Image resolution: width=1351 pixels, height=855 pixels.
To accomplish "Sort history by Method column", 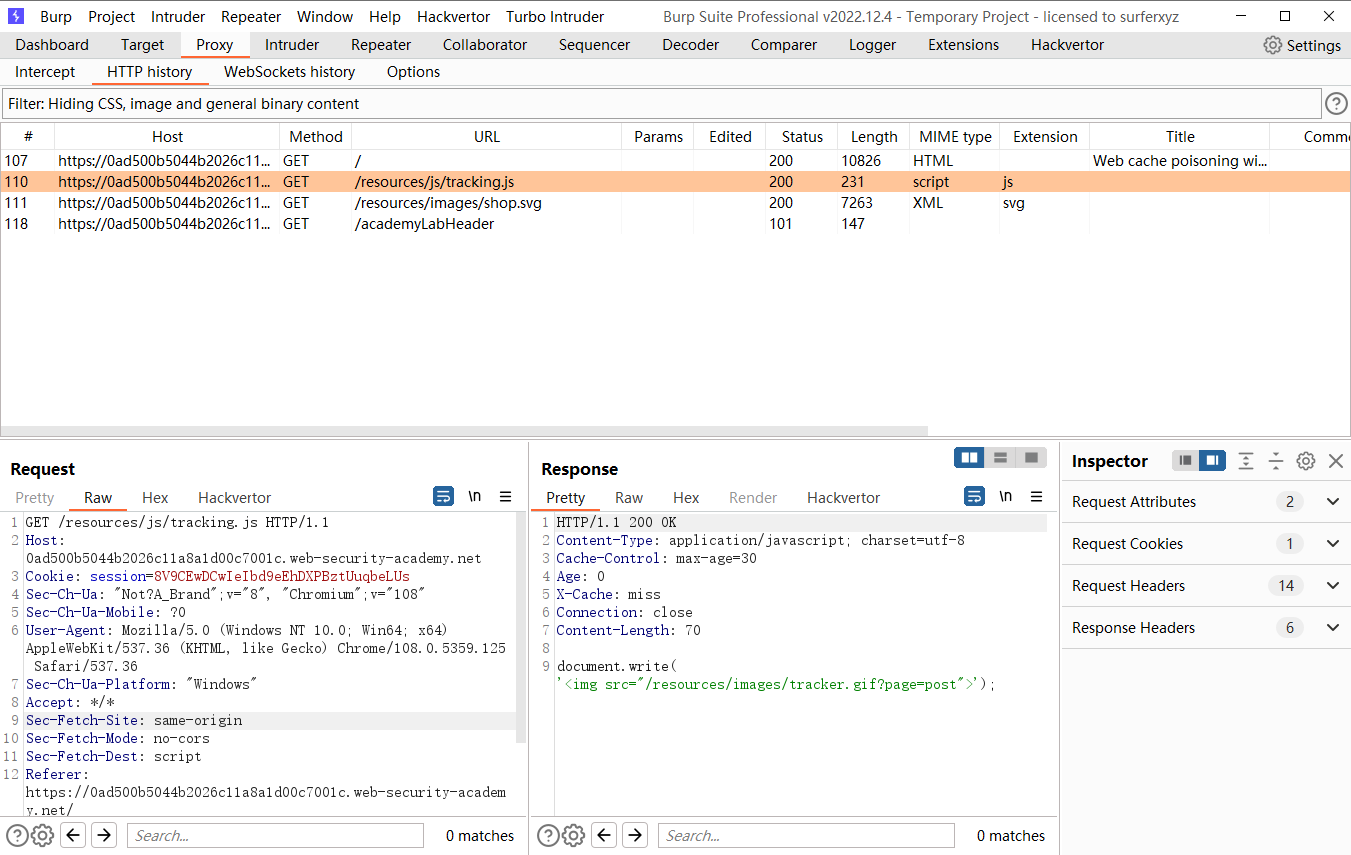I will point(316,137).
